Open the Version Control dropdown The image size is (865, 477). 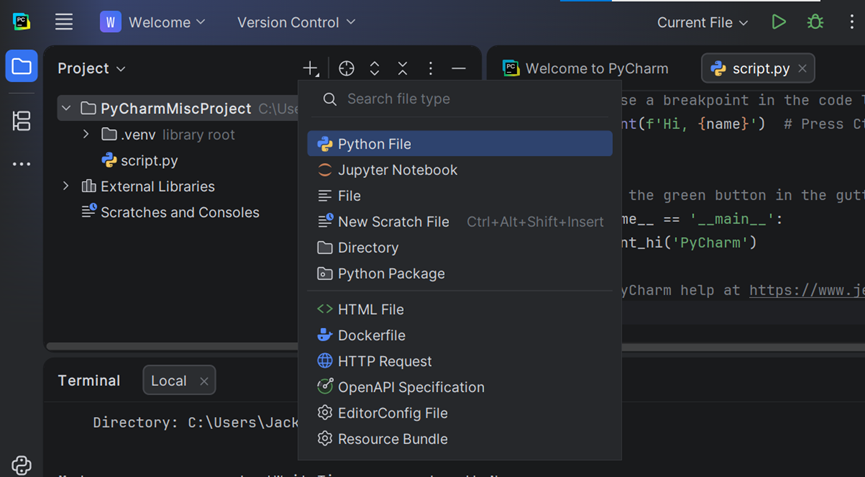click(x=296, y=22)
